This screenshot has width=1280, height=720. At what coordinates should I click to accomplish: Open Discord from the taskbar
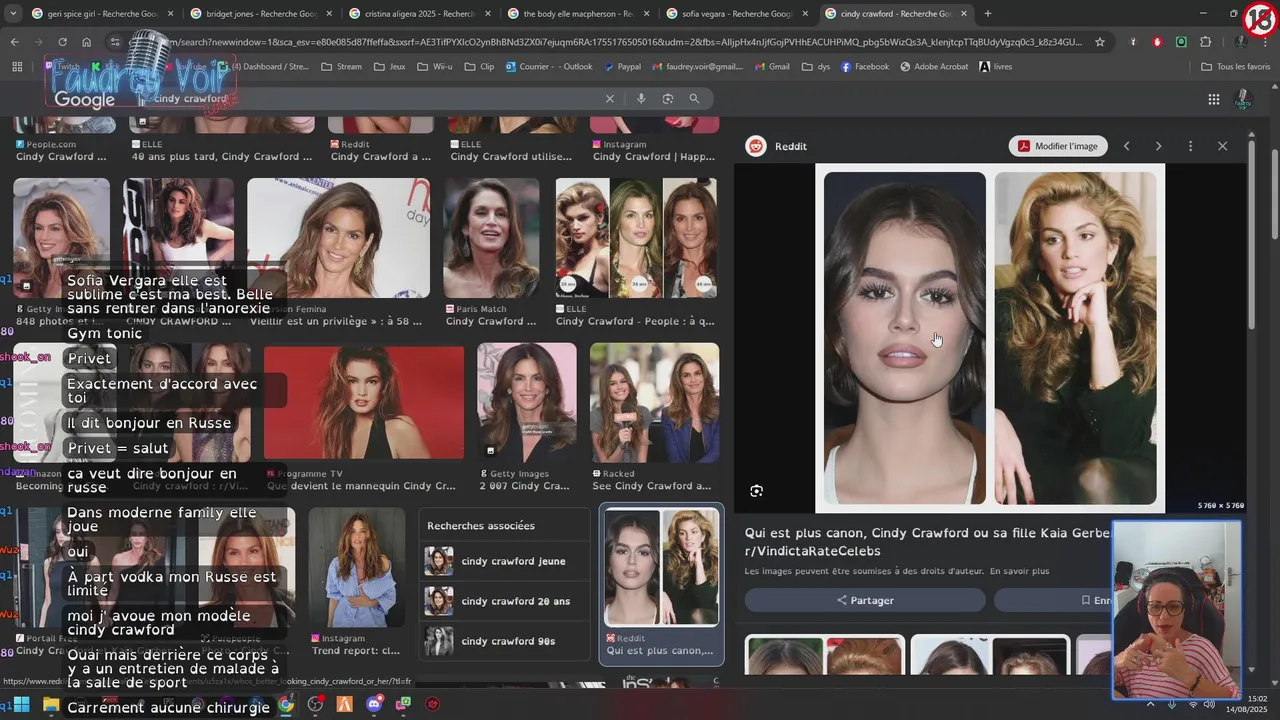click(374, 704)
